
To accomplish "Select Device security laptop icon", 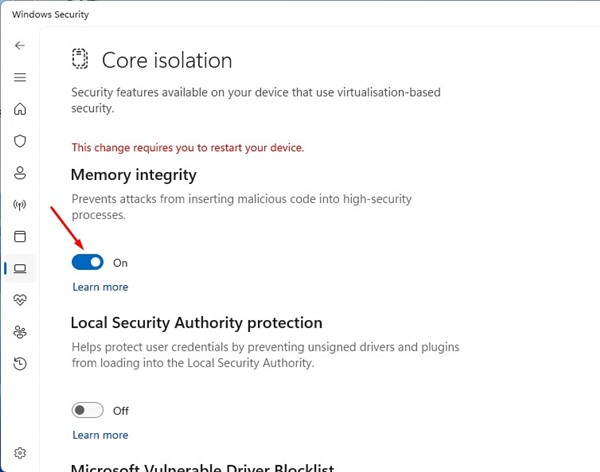I will [20, 268].
